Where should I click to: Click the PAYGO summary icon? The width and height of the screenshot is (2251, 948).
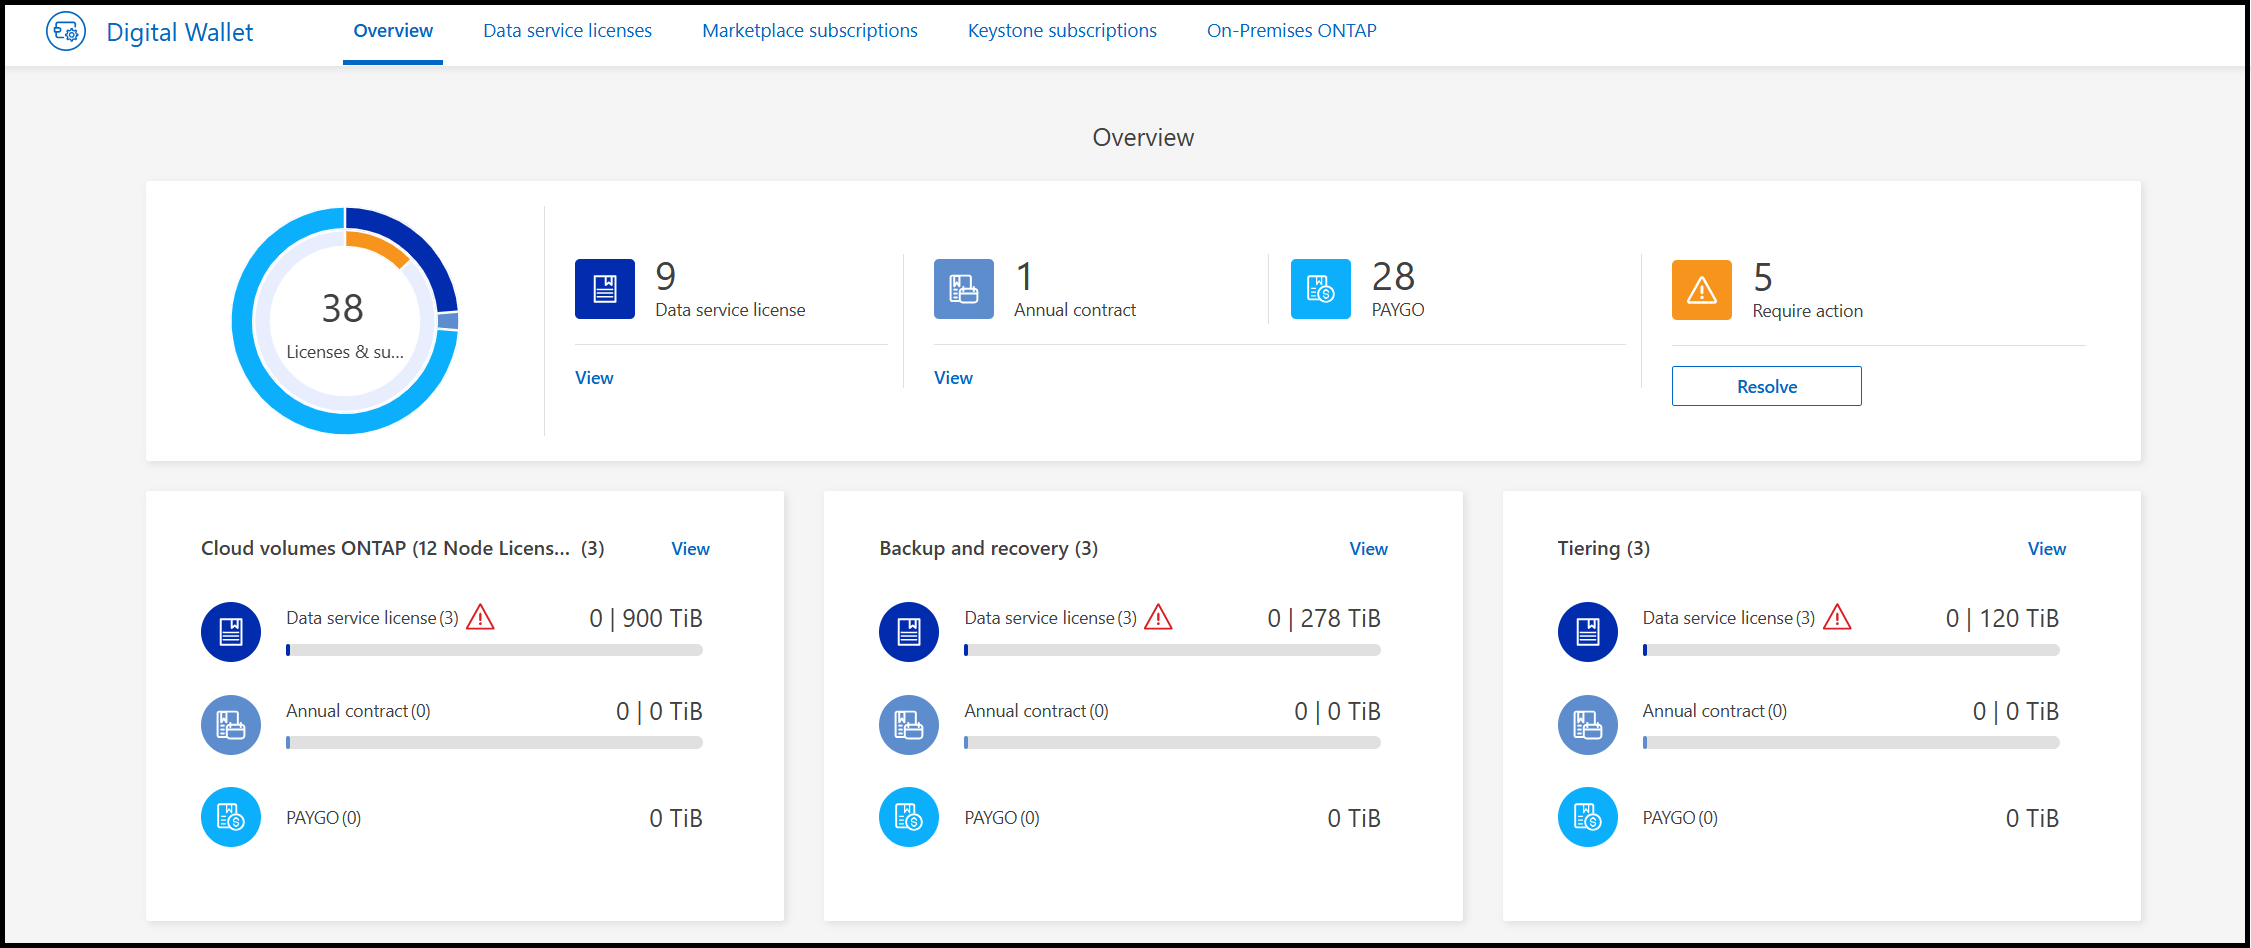(1321, 289)
